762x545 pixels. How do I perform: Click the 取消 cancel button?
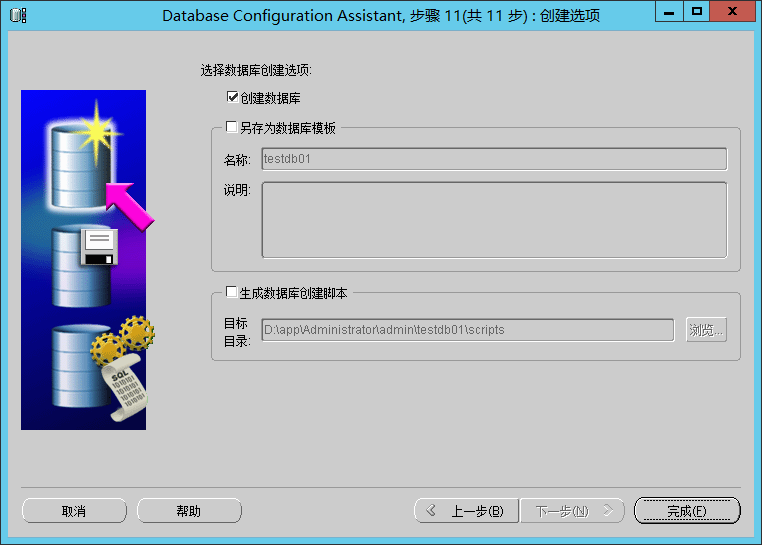tap(74, 511)
